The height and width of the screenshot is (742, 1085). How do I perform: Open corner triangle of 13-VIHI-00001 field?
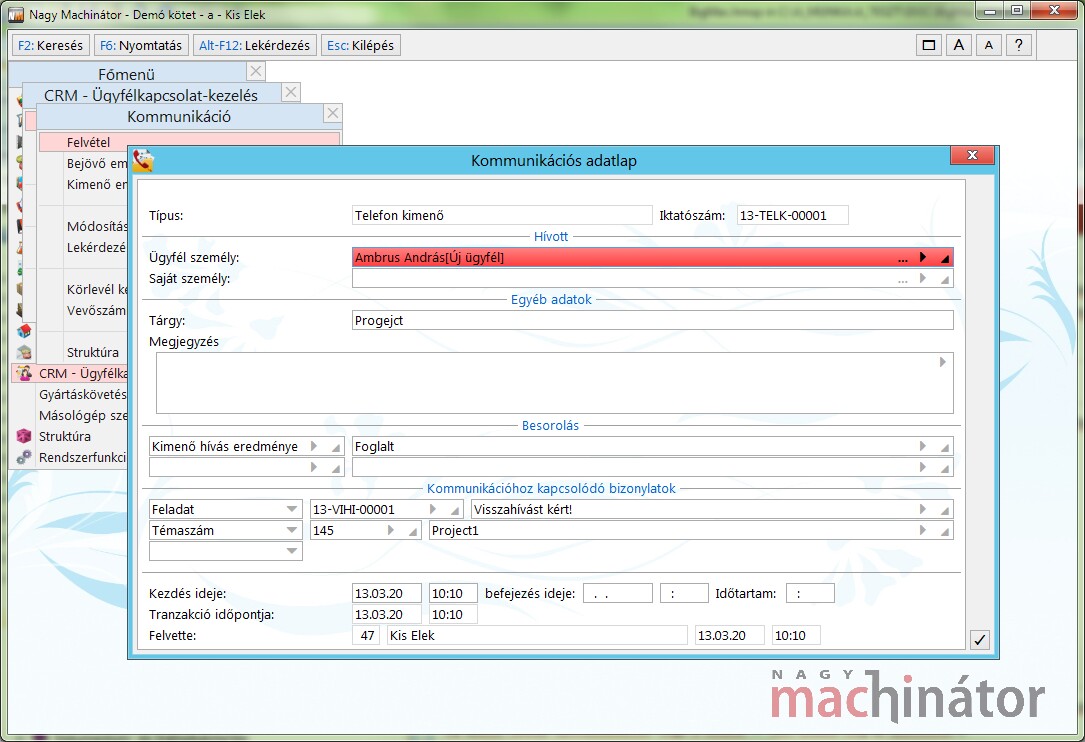455,510
